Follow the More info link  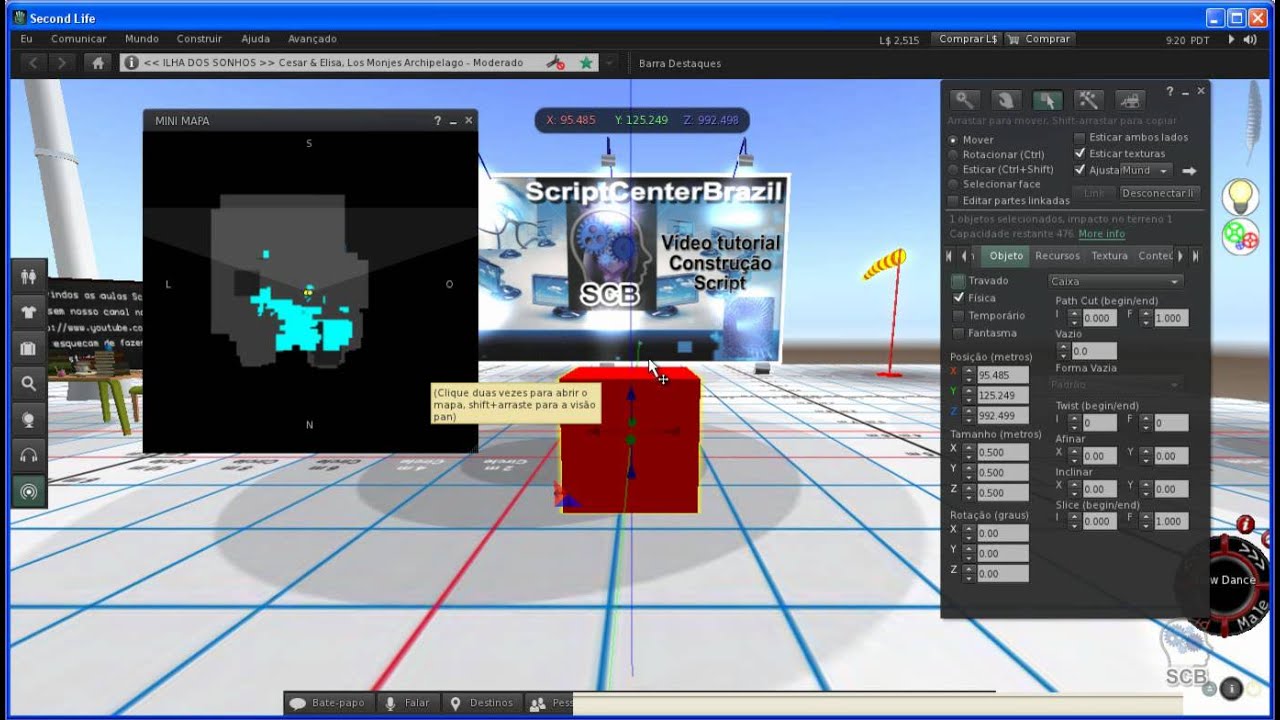click(1101, 234)
